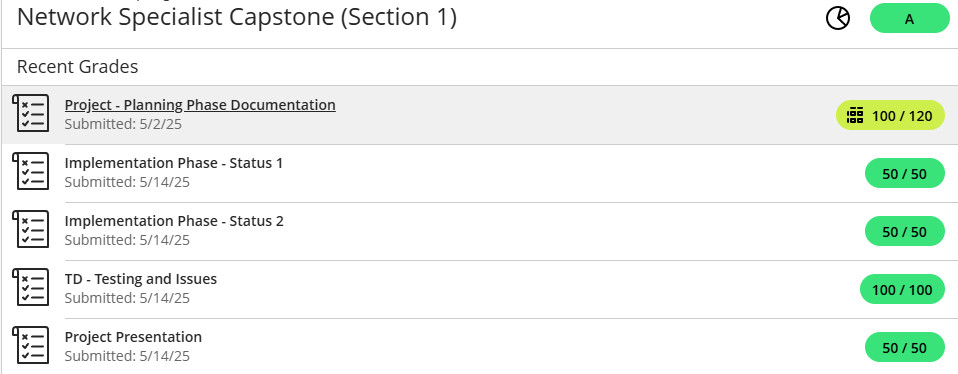The height and width of the screenshot is (374, 958).
Task: Click the 50 / 50 grade for Status 2
Action: (905, 231)
